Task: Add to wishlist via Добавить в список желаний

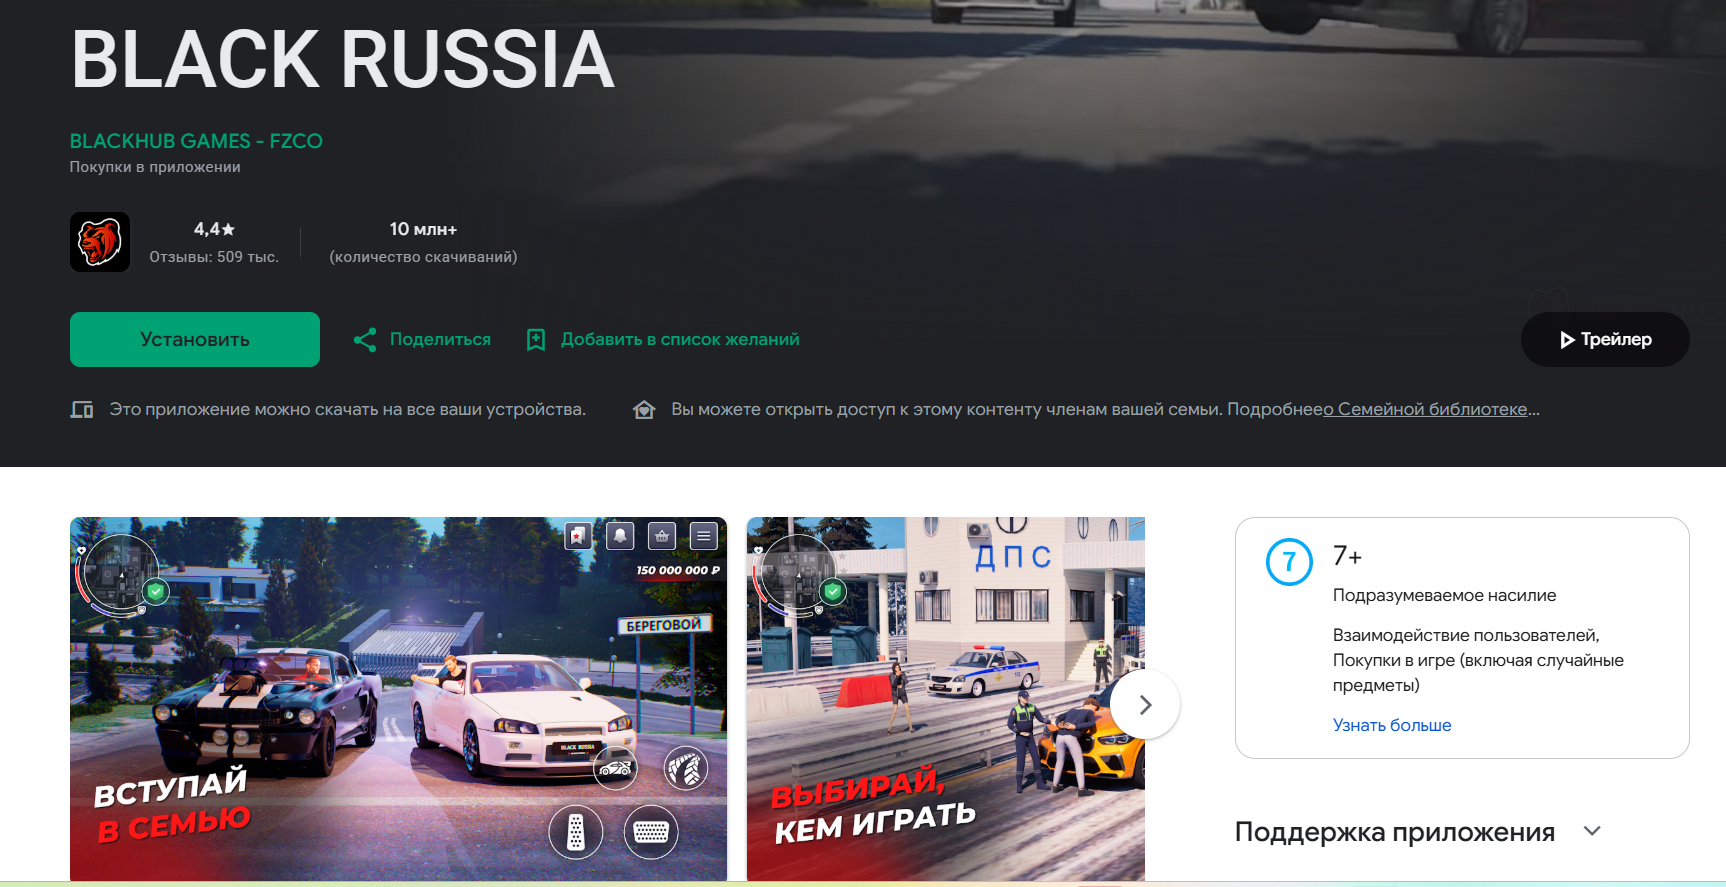Action: pyautogui.click(x=680, y=339)
